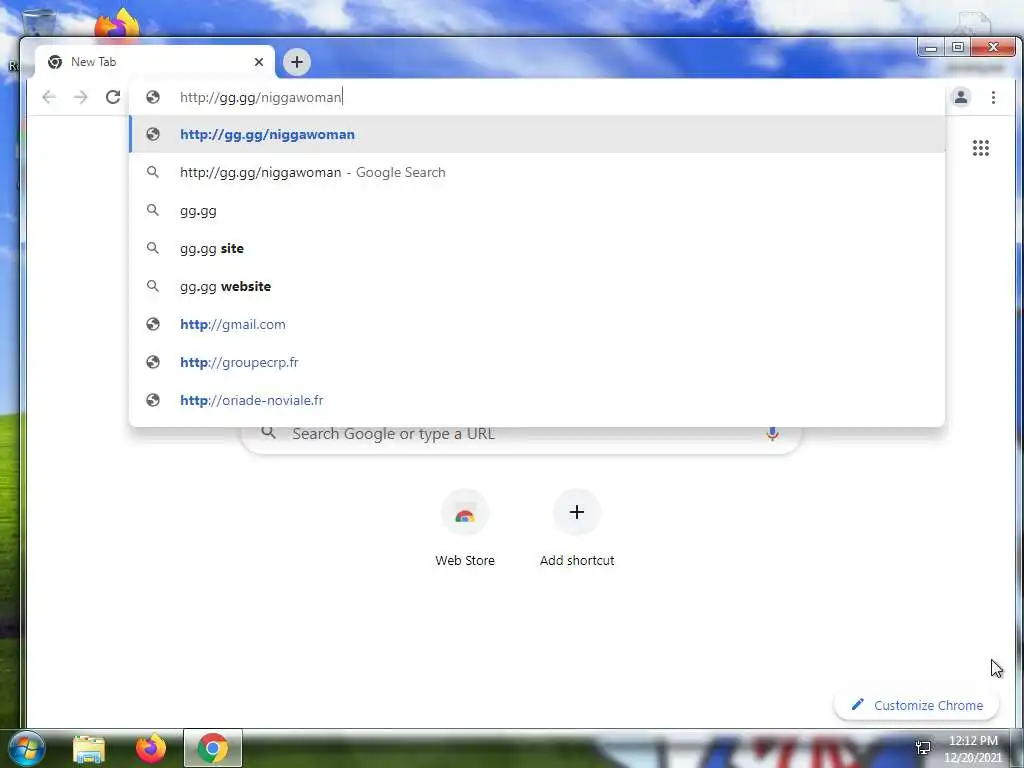
Task: Open the http://gmail.com suggestion
Action: [x=537, y=324]
